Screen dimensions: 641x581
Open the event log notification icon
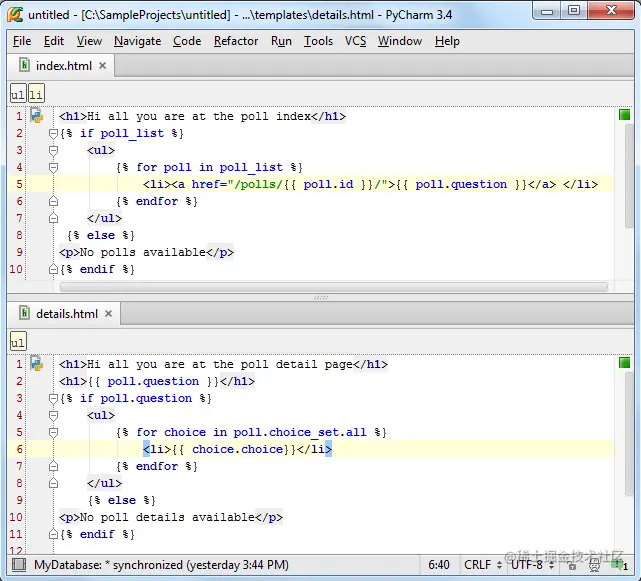click(x=619, y=565)
